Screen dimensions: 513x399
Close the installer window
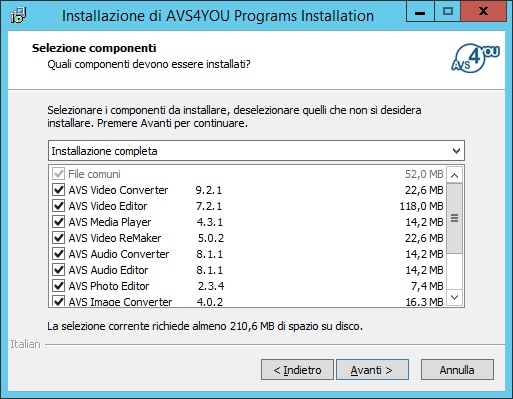(483, 12)
